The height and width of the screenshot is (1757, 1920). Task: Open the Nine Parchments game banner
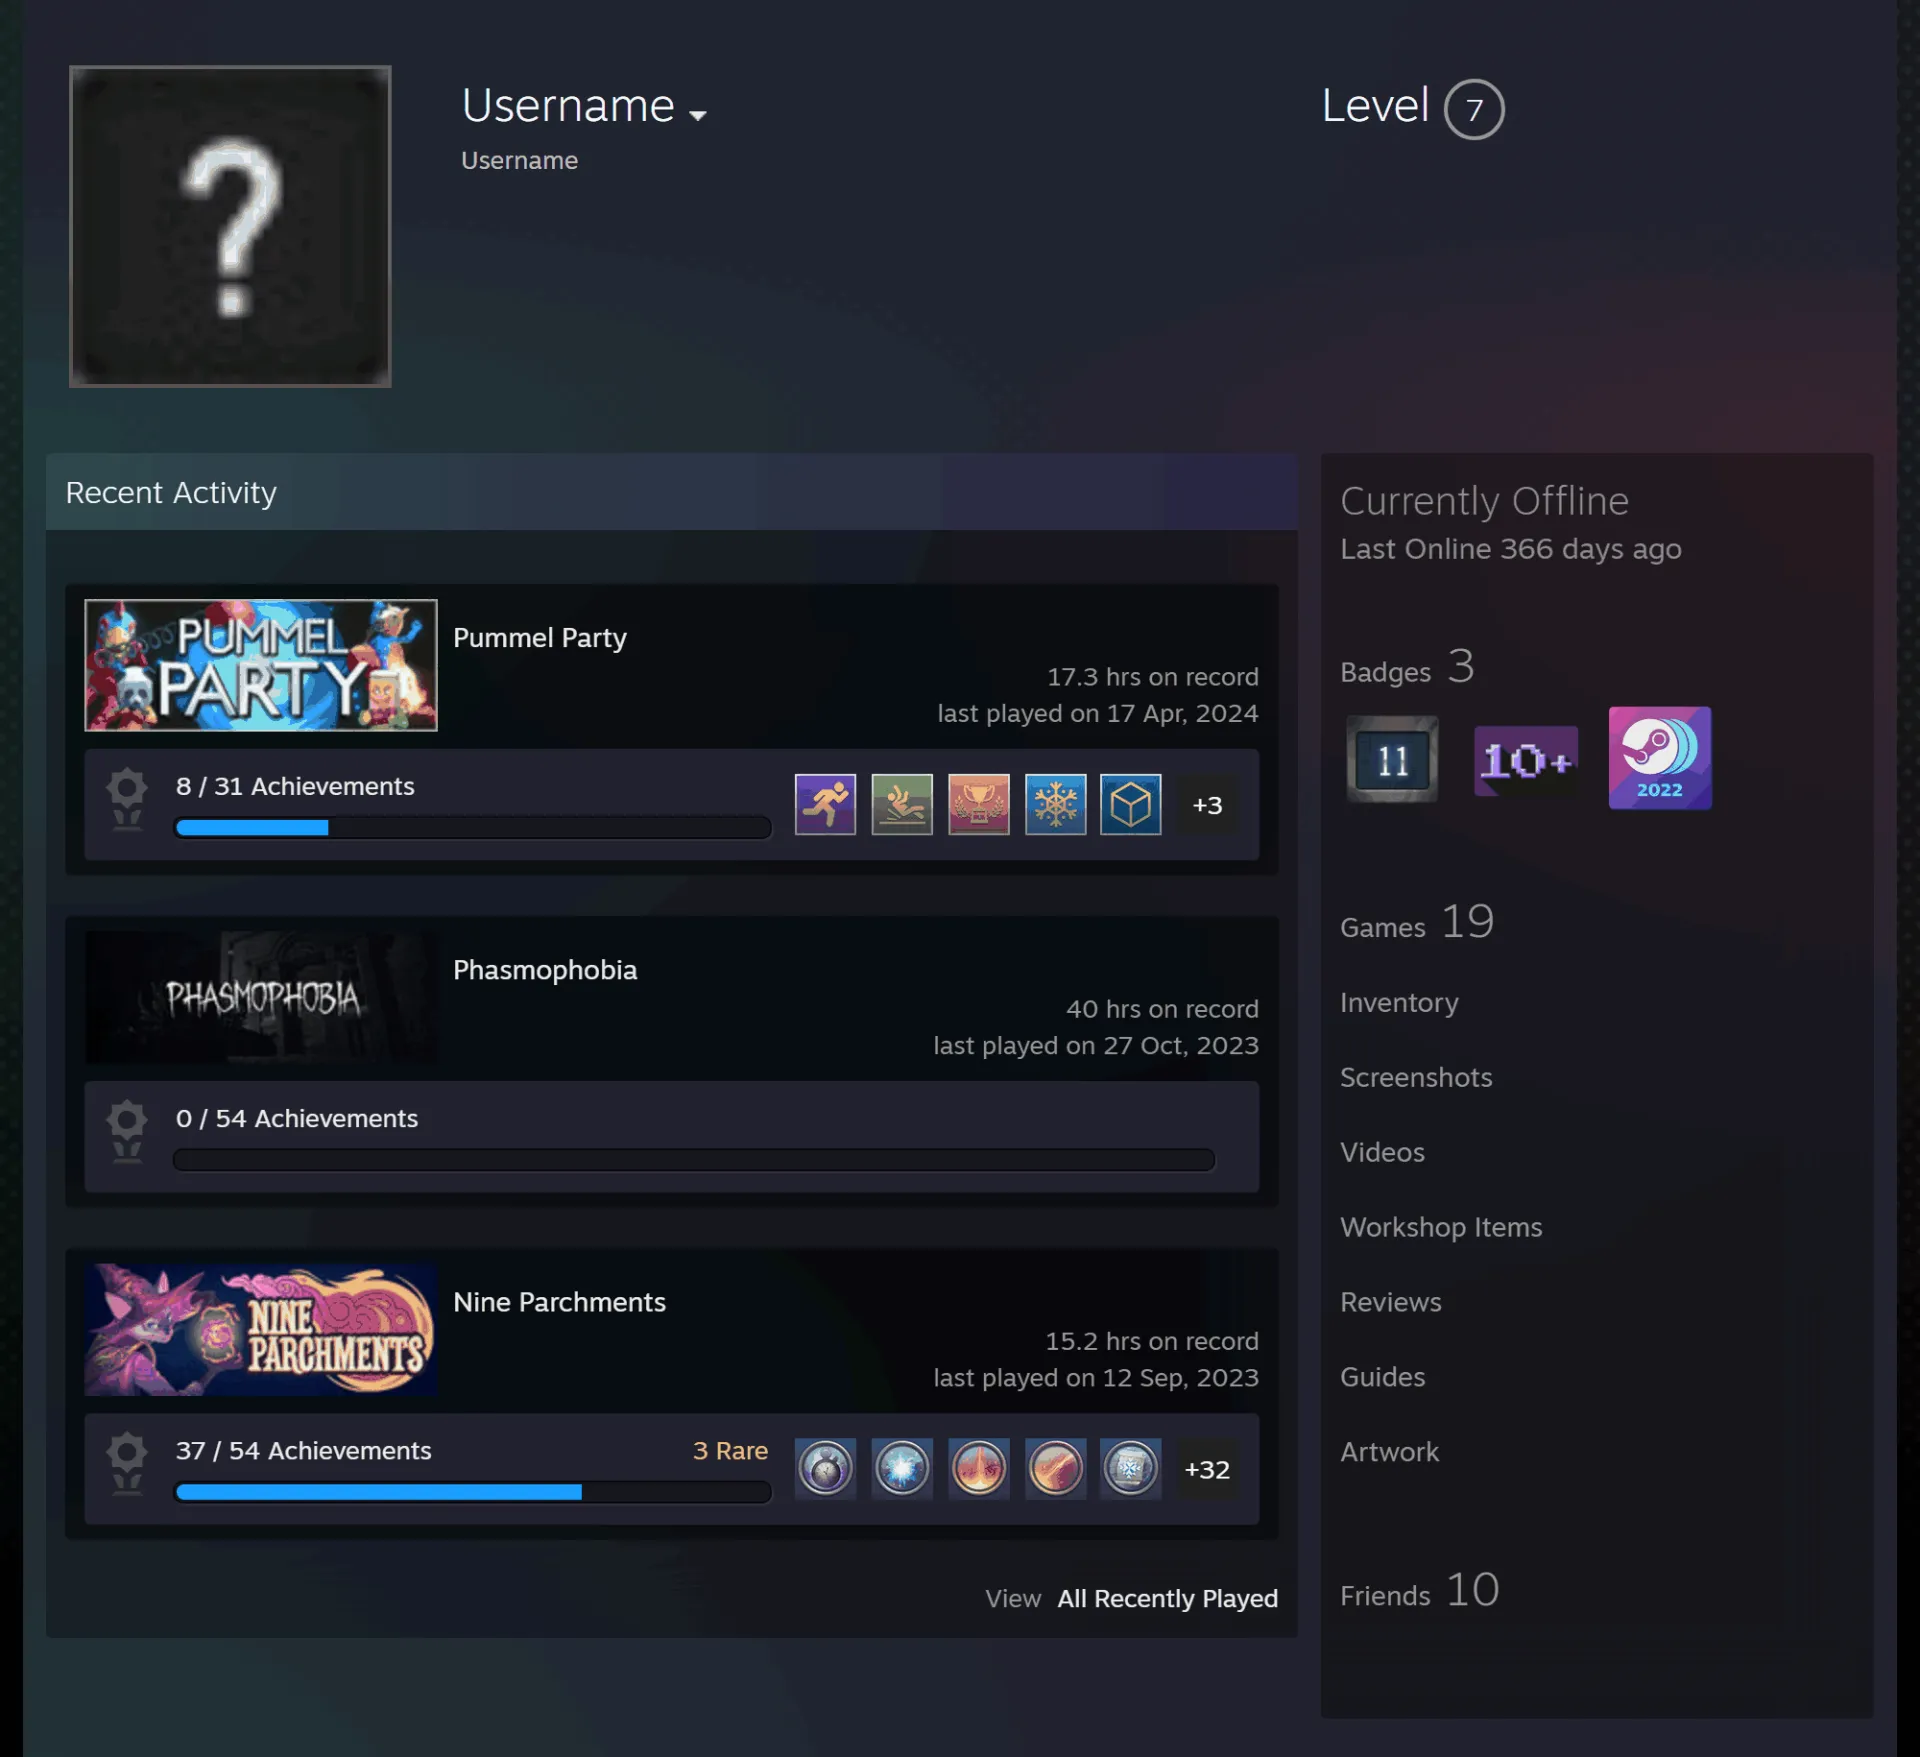(x=261, y=1329)
